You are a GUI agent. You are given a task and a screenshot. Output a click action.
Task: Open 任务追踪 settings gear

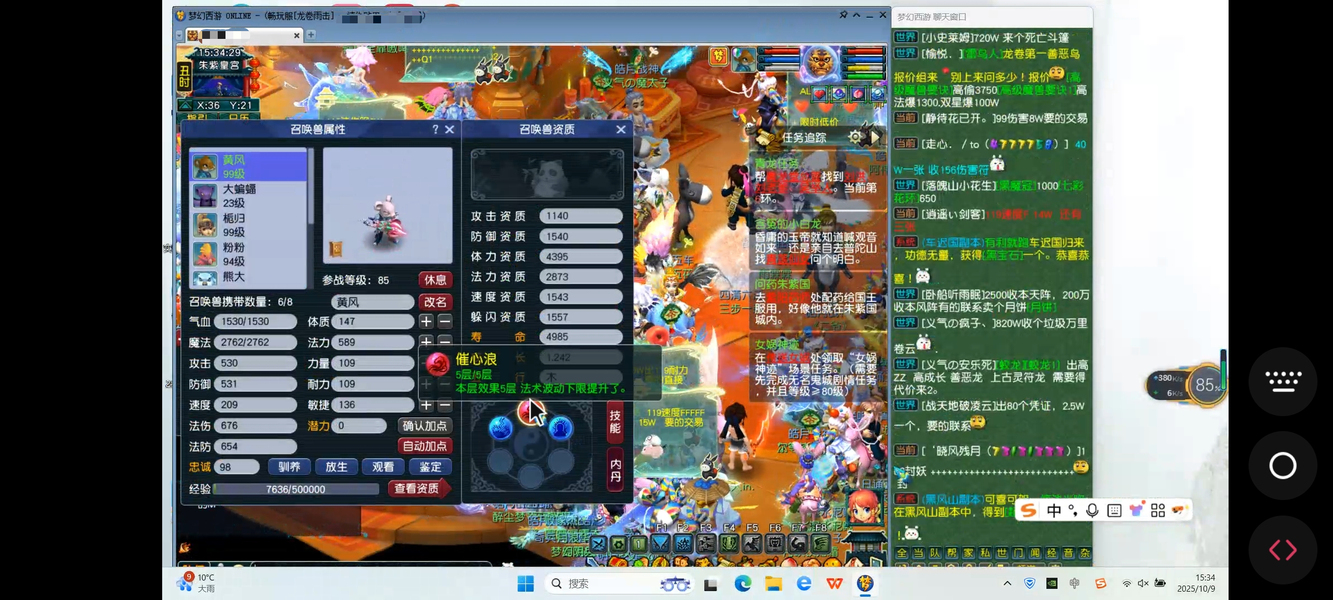(x=855, y=137)
